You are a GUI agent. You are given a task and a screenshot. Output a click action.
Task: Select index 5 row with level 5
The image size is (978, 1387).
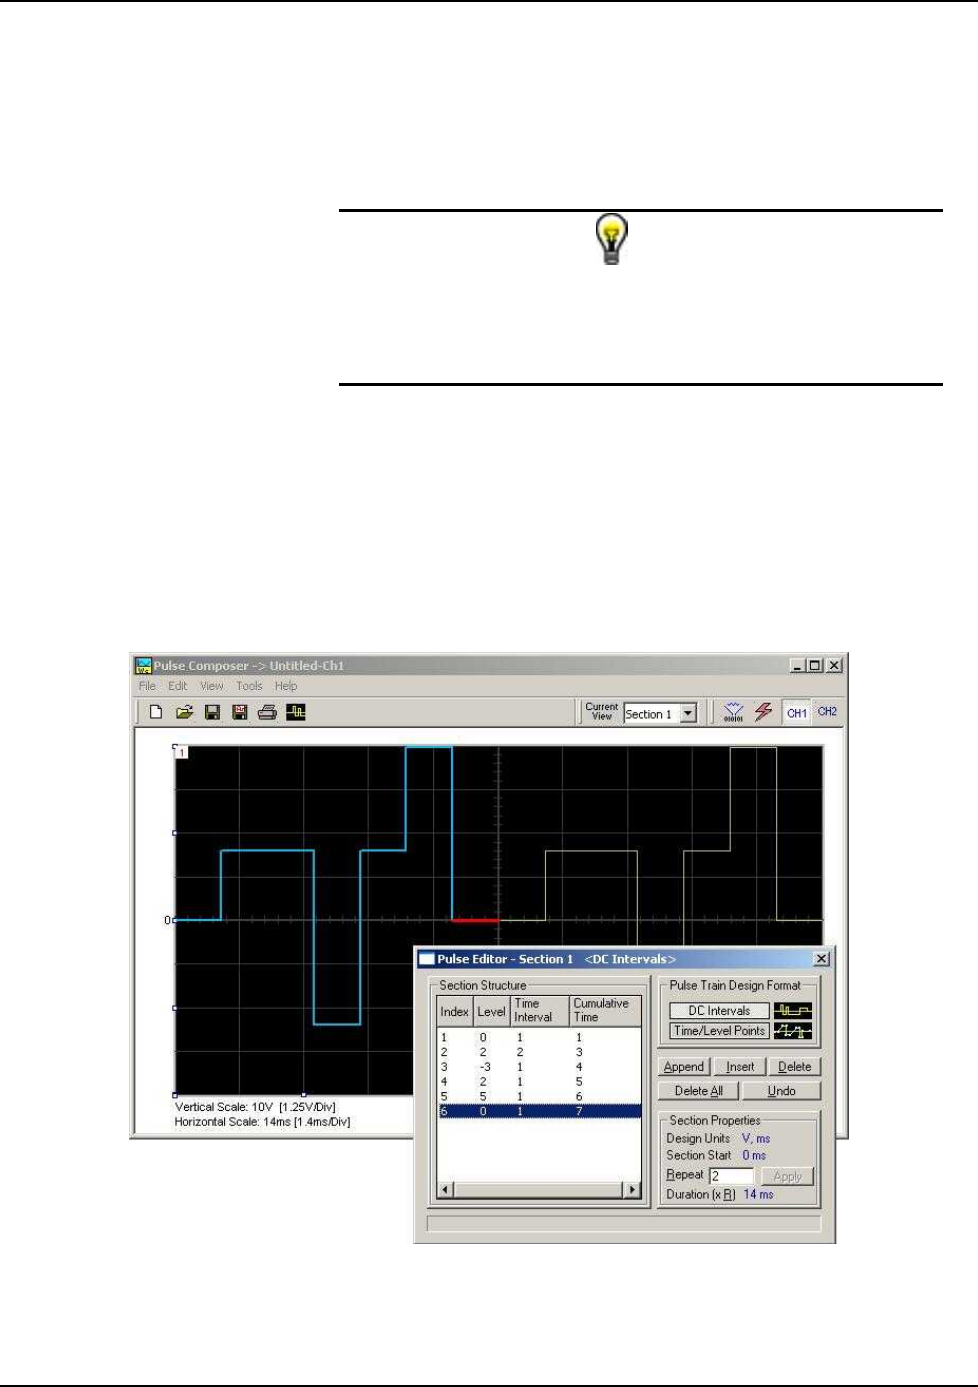pos(539,1096)
